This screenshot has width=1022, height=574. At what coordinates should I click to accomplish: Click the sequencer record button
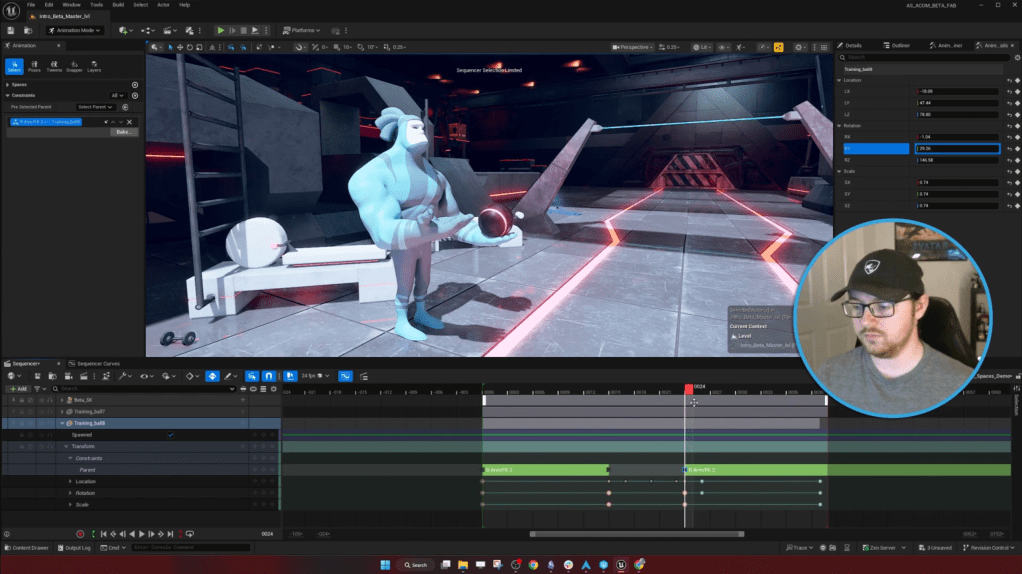tap(81, 534)
